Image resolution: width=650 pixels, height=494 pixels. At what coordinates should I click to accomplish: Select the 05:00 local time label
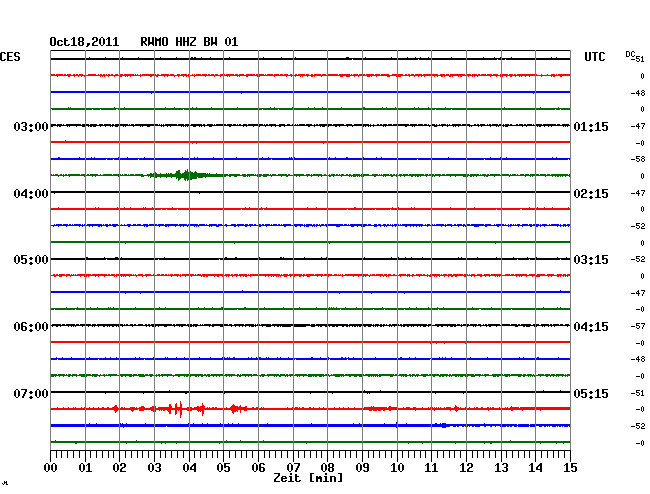tap(31, 260)
